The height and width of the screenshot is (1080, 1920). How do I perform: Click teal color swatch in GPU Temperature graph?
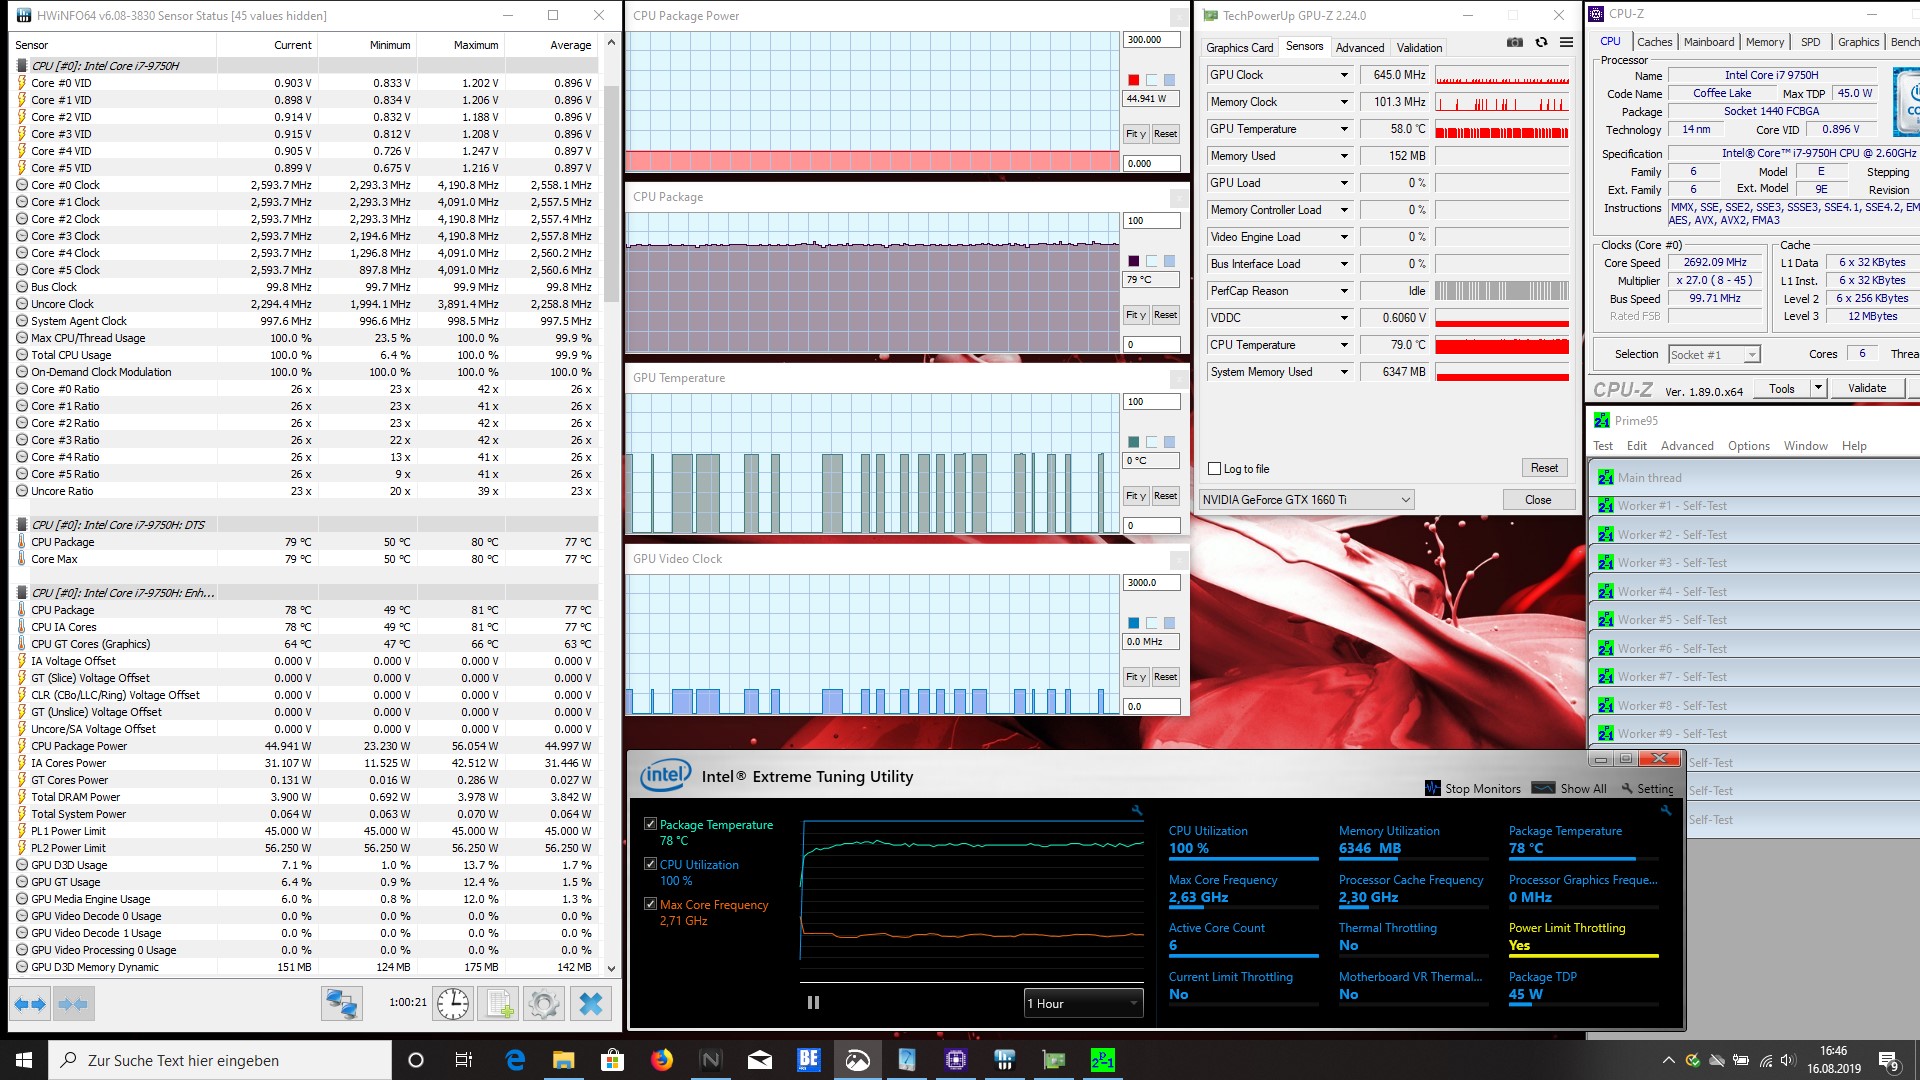pos(1133,442)
